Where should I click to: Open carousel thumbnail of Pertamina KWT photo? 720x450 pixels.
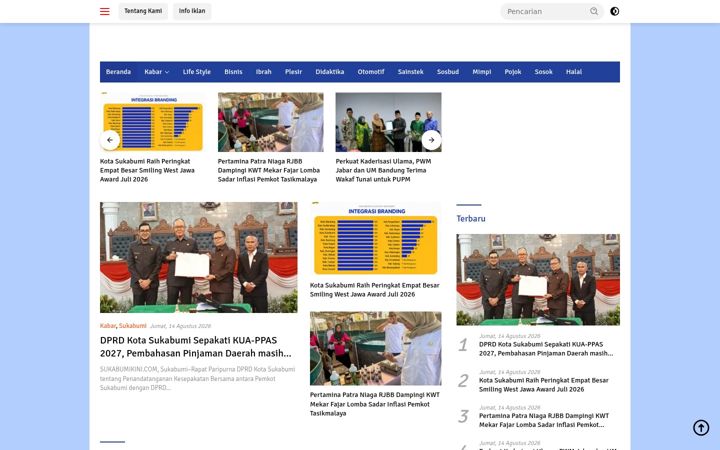270,122
